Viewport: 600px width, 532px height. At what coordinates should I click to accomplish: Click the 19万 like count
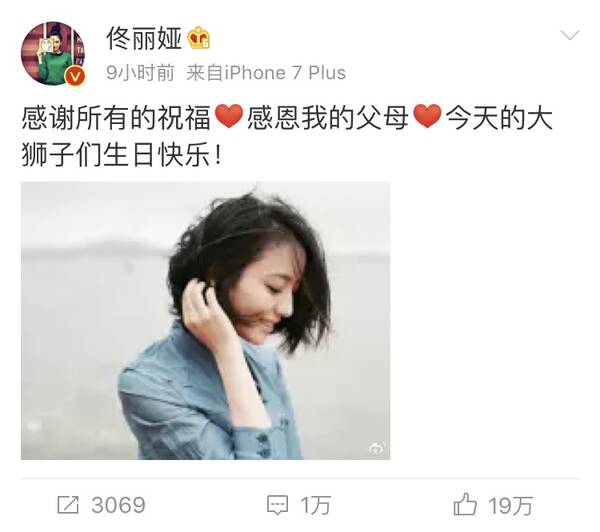(510, 505)
